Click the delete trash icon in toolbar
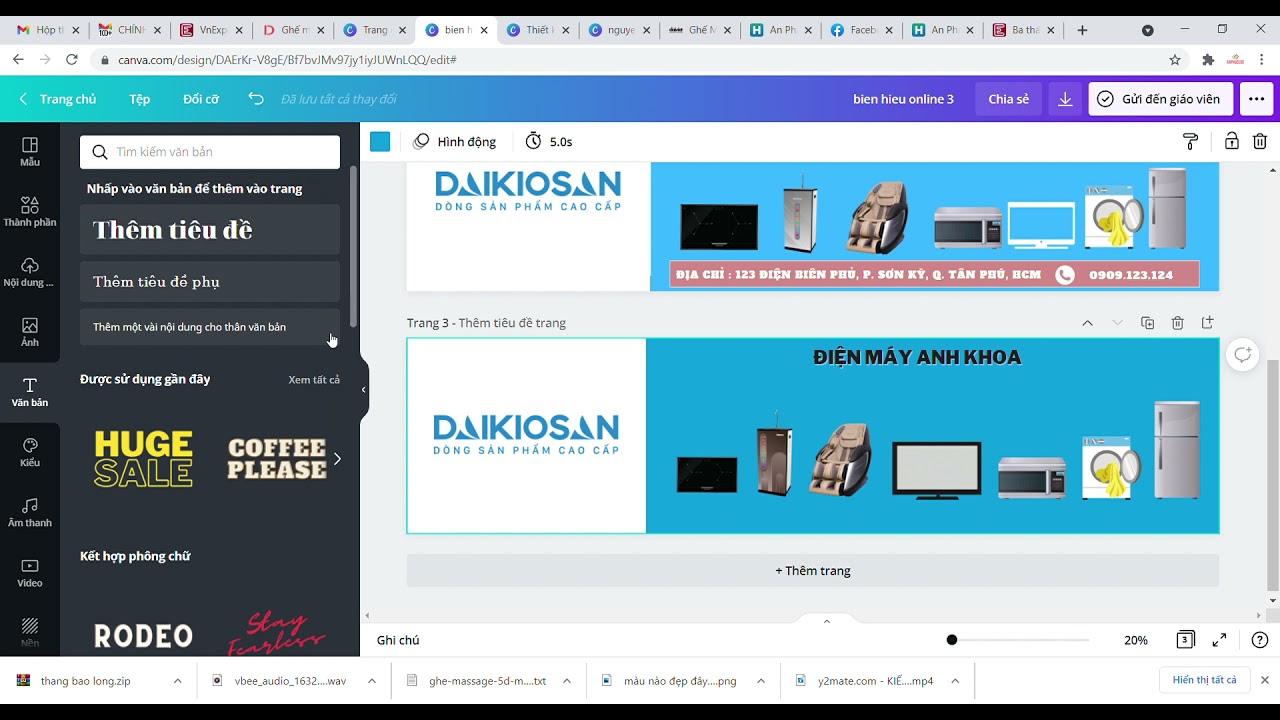1280x720 pixels. coord(1260,141)
